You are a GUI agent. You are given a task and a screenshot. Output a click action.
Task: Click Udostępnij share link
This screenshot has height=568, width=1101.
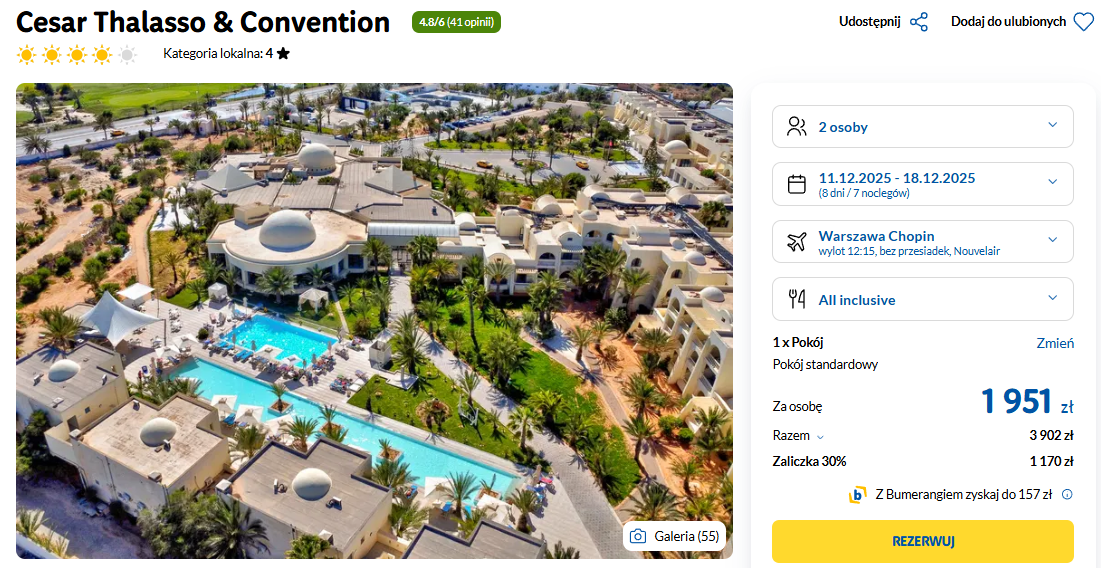tap(869, 22)
